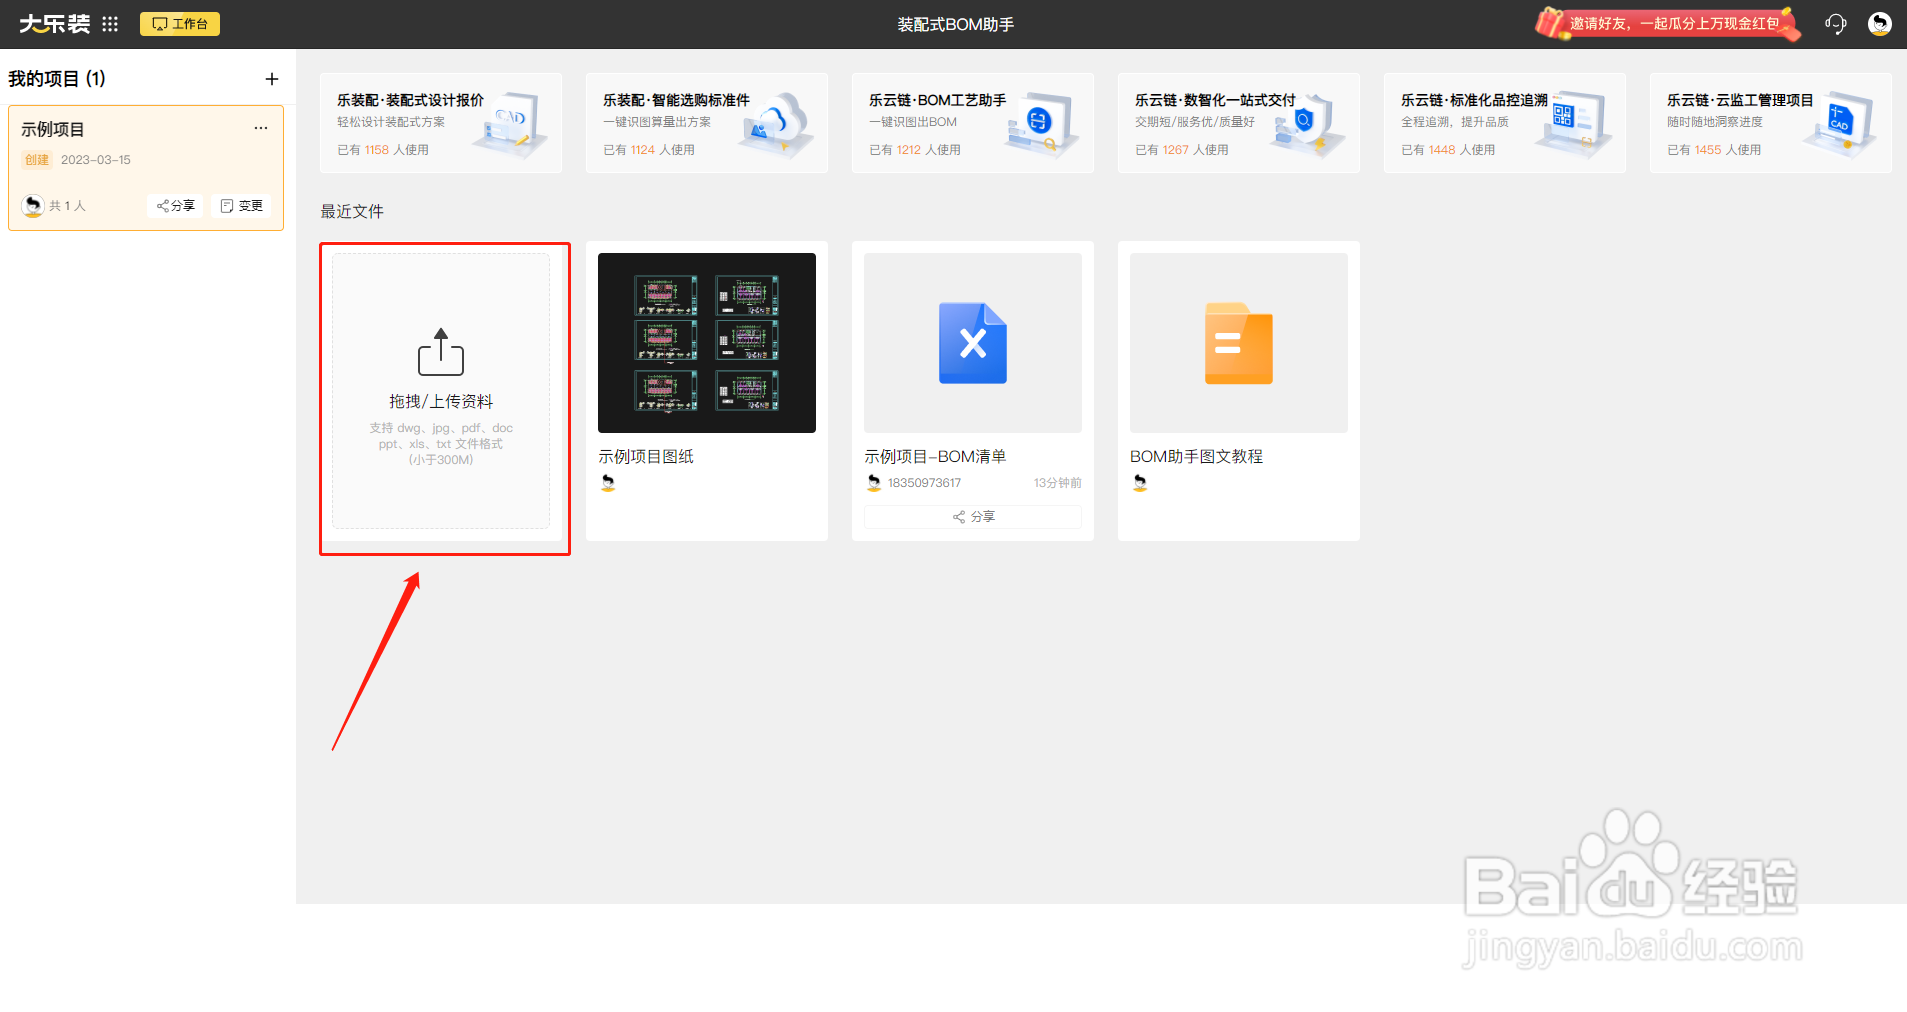Image resolution: width=1907 pixels, height=1012 pixels.
Task: Open 示例项目 more options ellipsis
Action: pos(261,128)
